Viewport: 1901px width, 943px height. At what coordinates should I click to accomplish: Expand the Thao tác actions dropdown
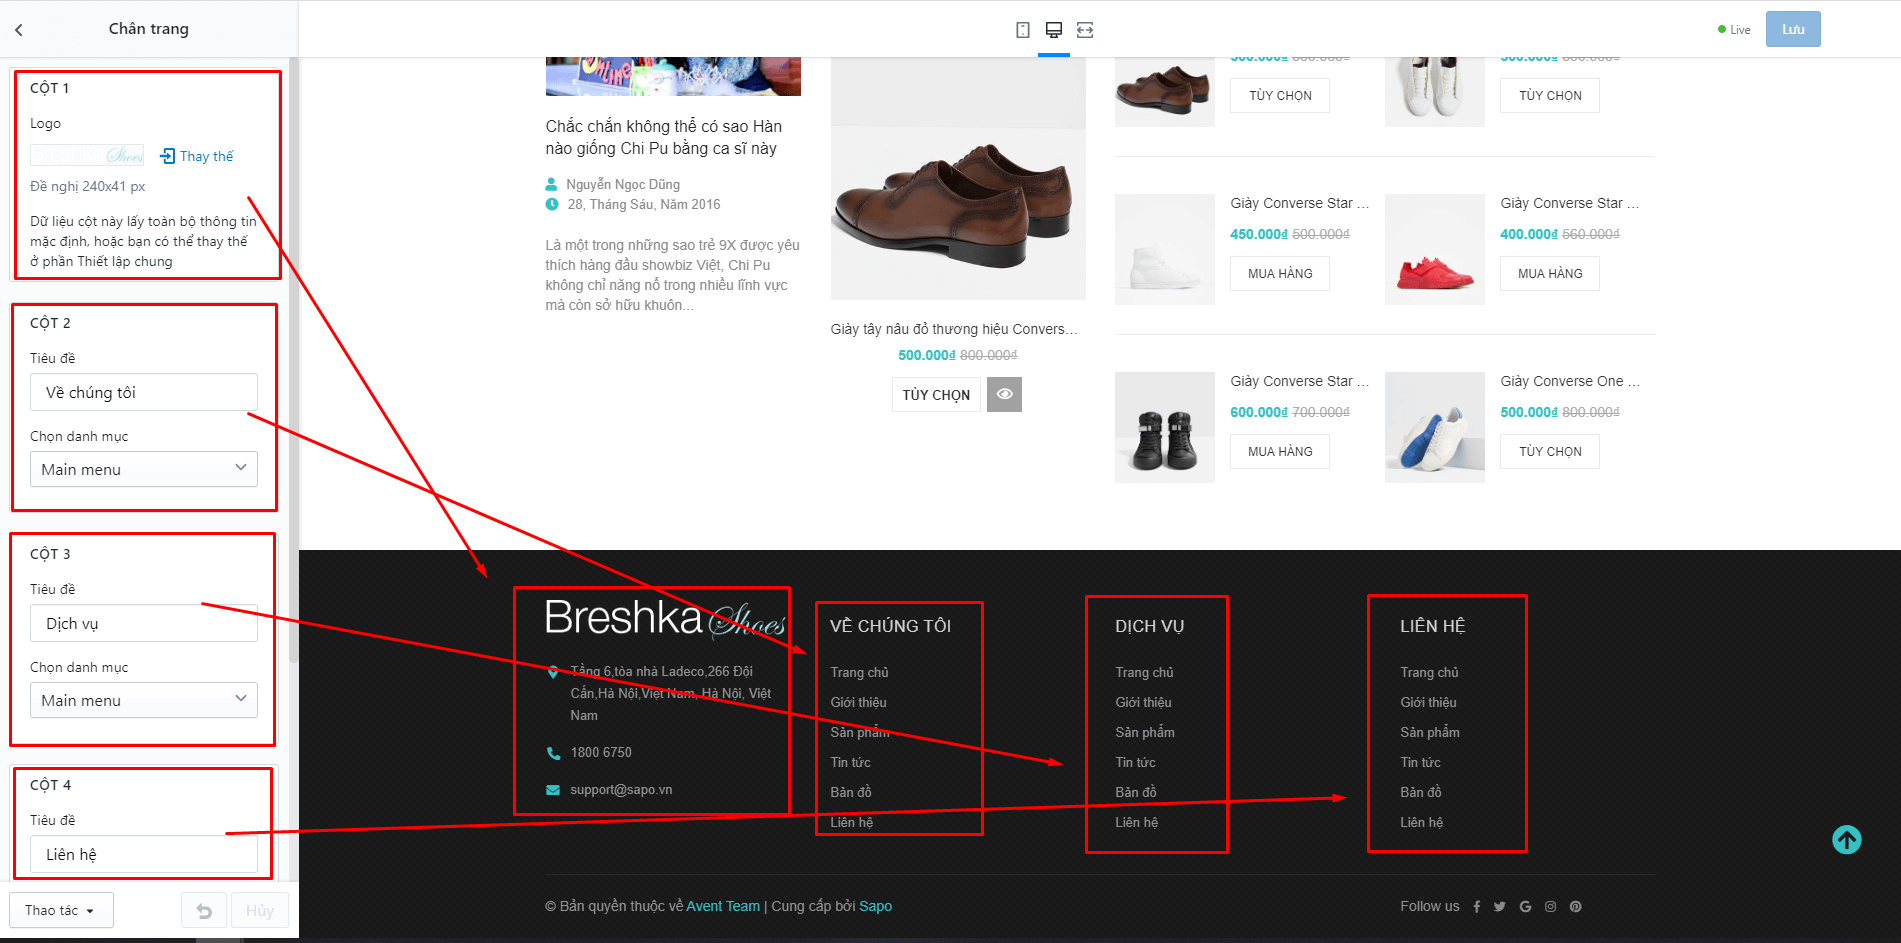(61, 911)
